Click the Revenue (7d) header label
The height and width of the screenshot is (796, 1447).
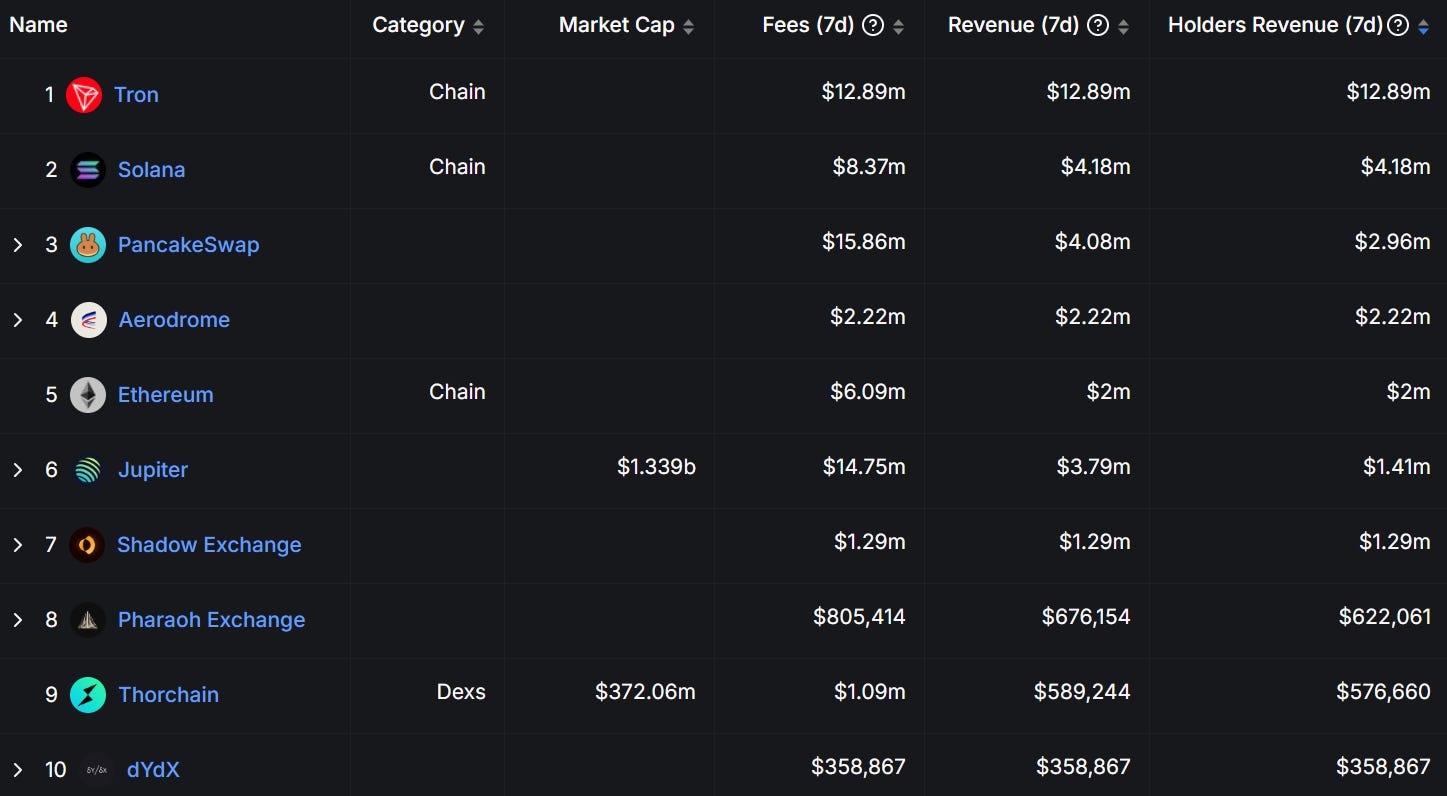click(x=1014, y=26)
